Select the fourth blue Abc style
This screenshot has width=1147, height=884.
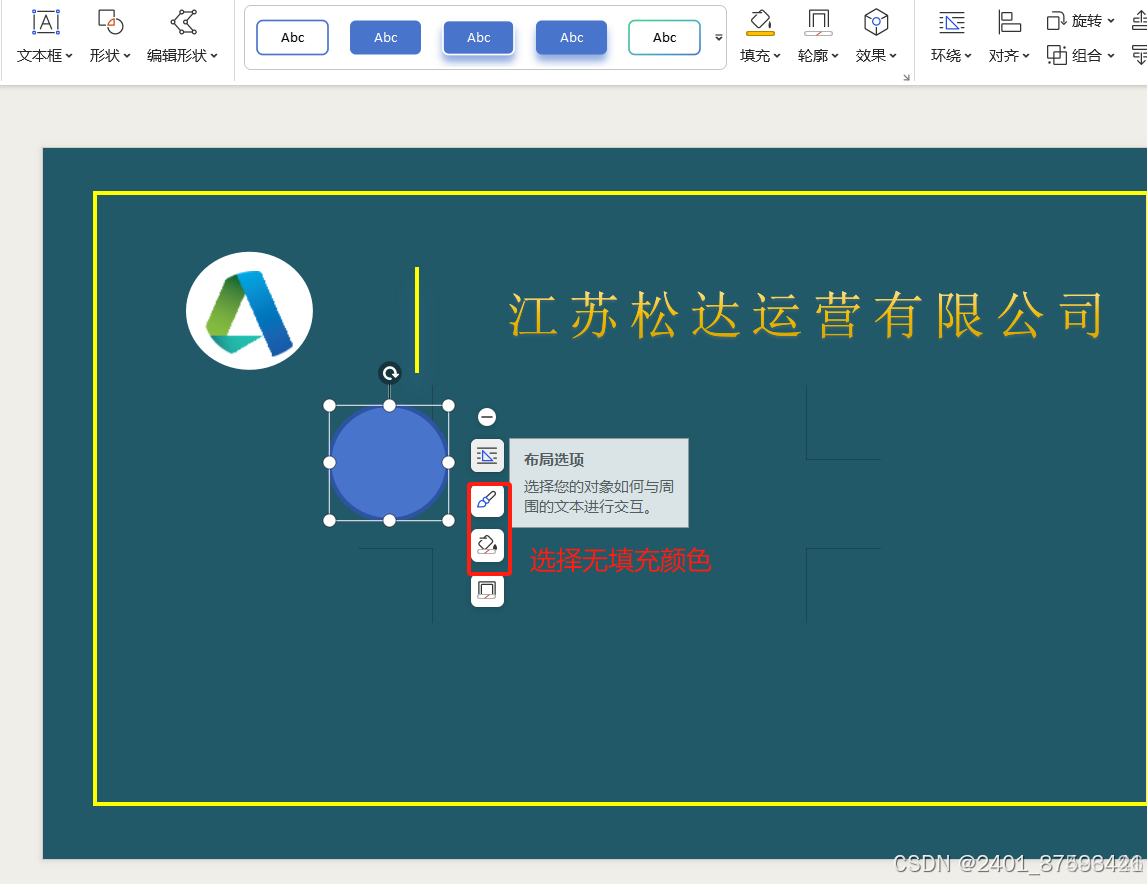click(571, 37)
